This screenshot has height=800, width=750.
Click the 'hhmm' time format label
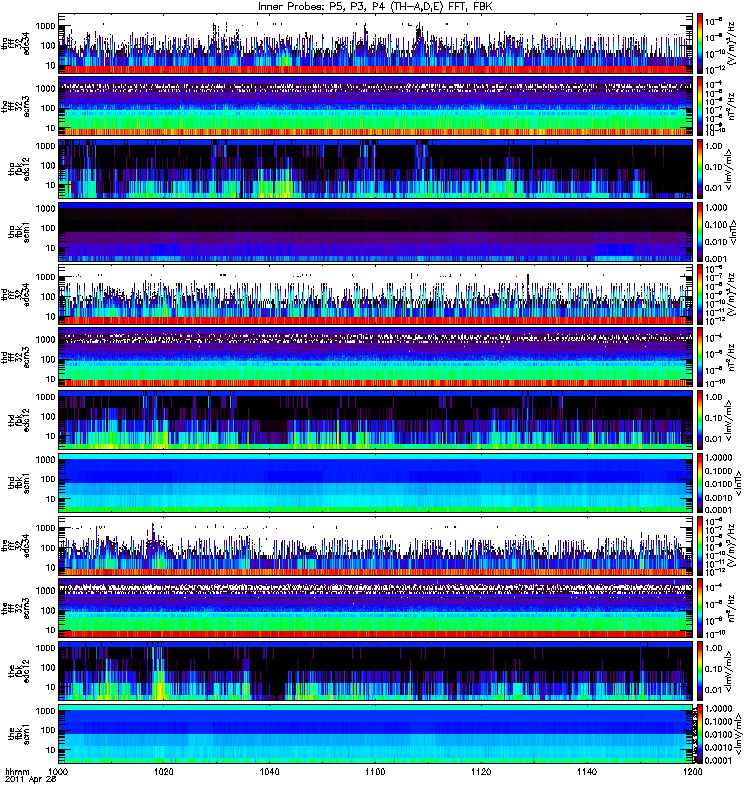[x=17, y=772]
